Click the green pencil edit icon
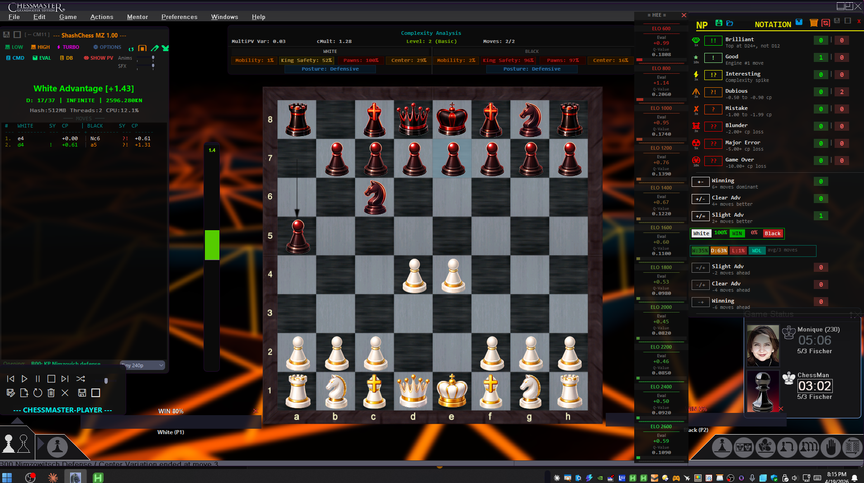The image size is (864, 483). click(155, 48)
